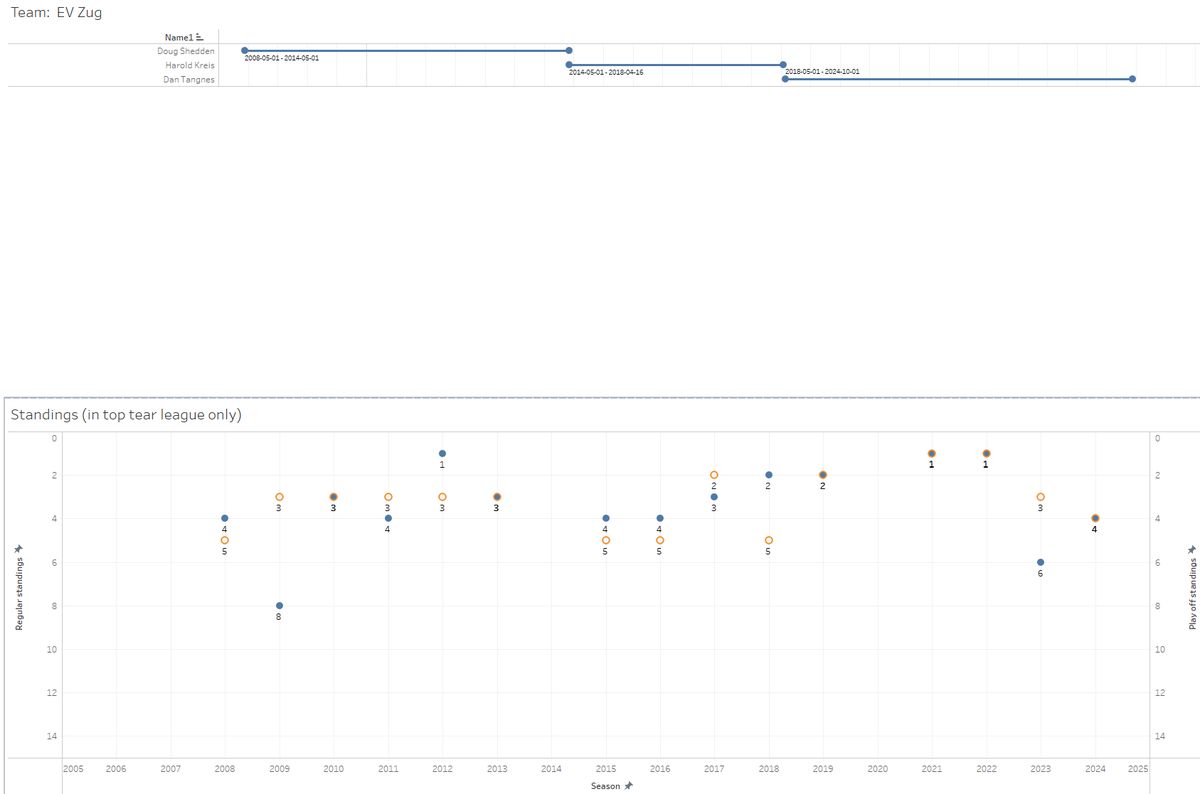The image size is (1200, 794).
Task: Select the Harold Kreis row label
Action: click(x=190, y=65)
